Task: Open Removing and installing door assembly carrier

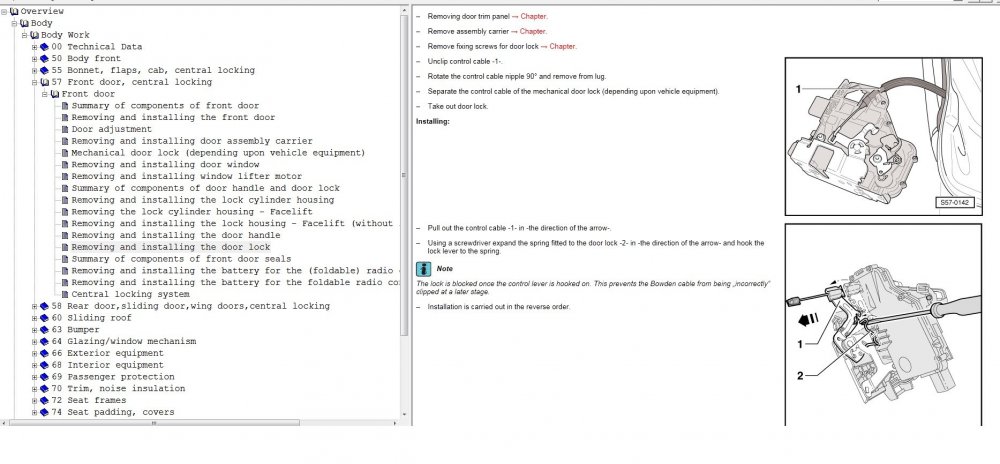Action: [192, 141]
